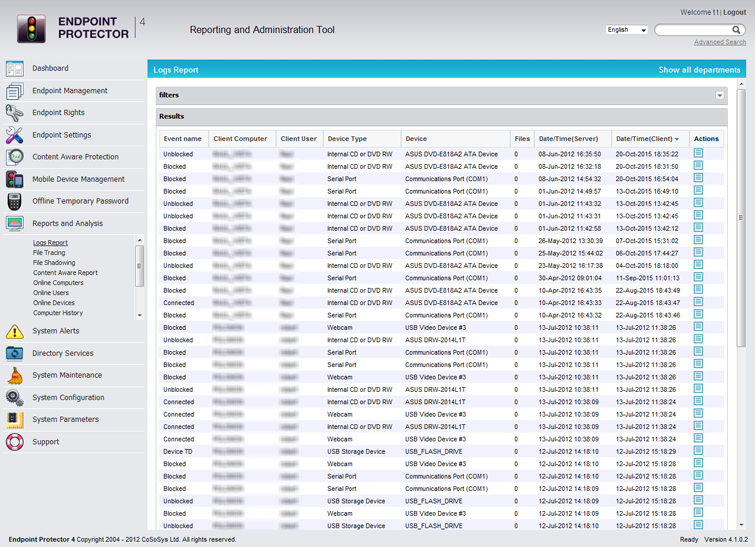
Task: Open action icon for 11-Sep-2015 11:01:13 row
Action: pyautogui.click(x=698, y=277)
